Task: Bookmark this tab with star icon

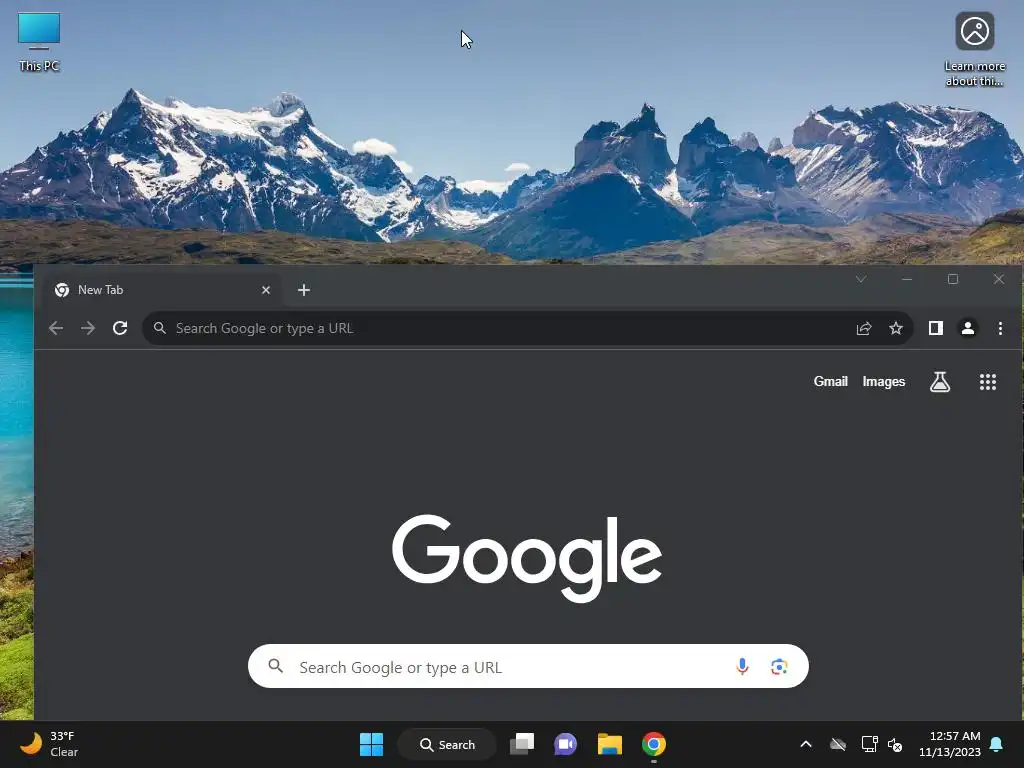Action: pos(896,328)
